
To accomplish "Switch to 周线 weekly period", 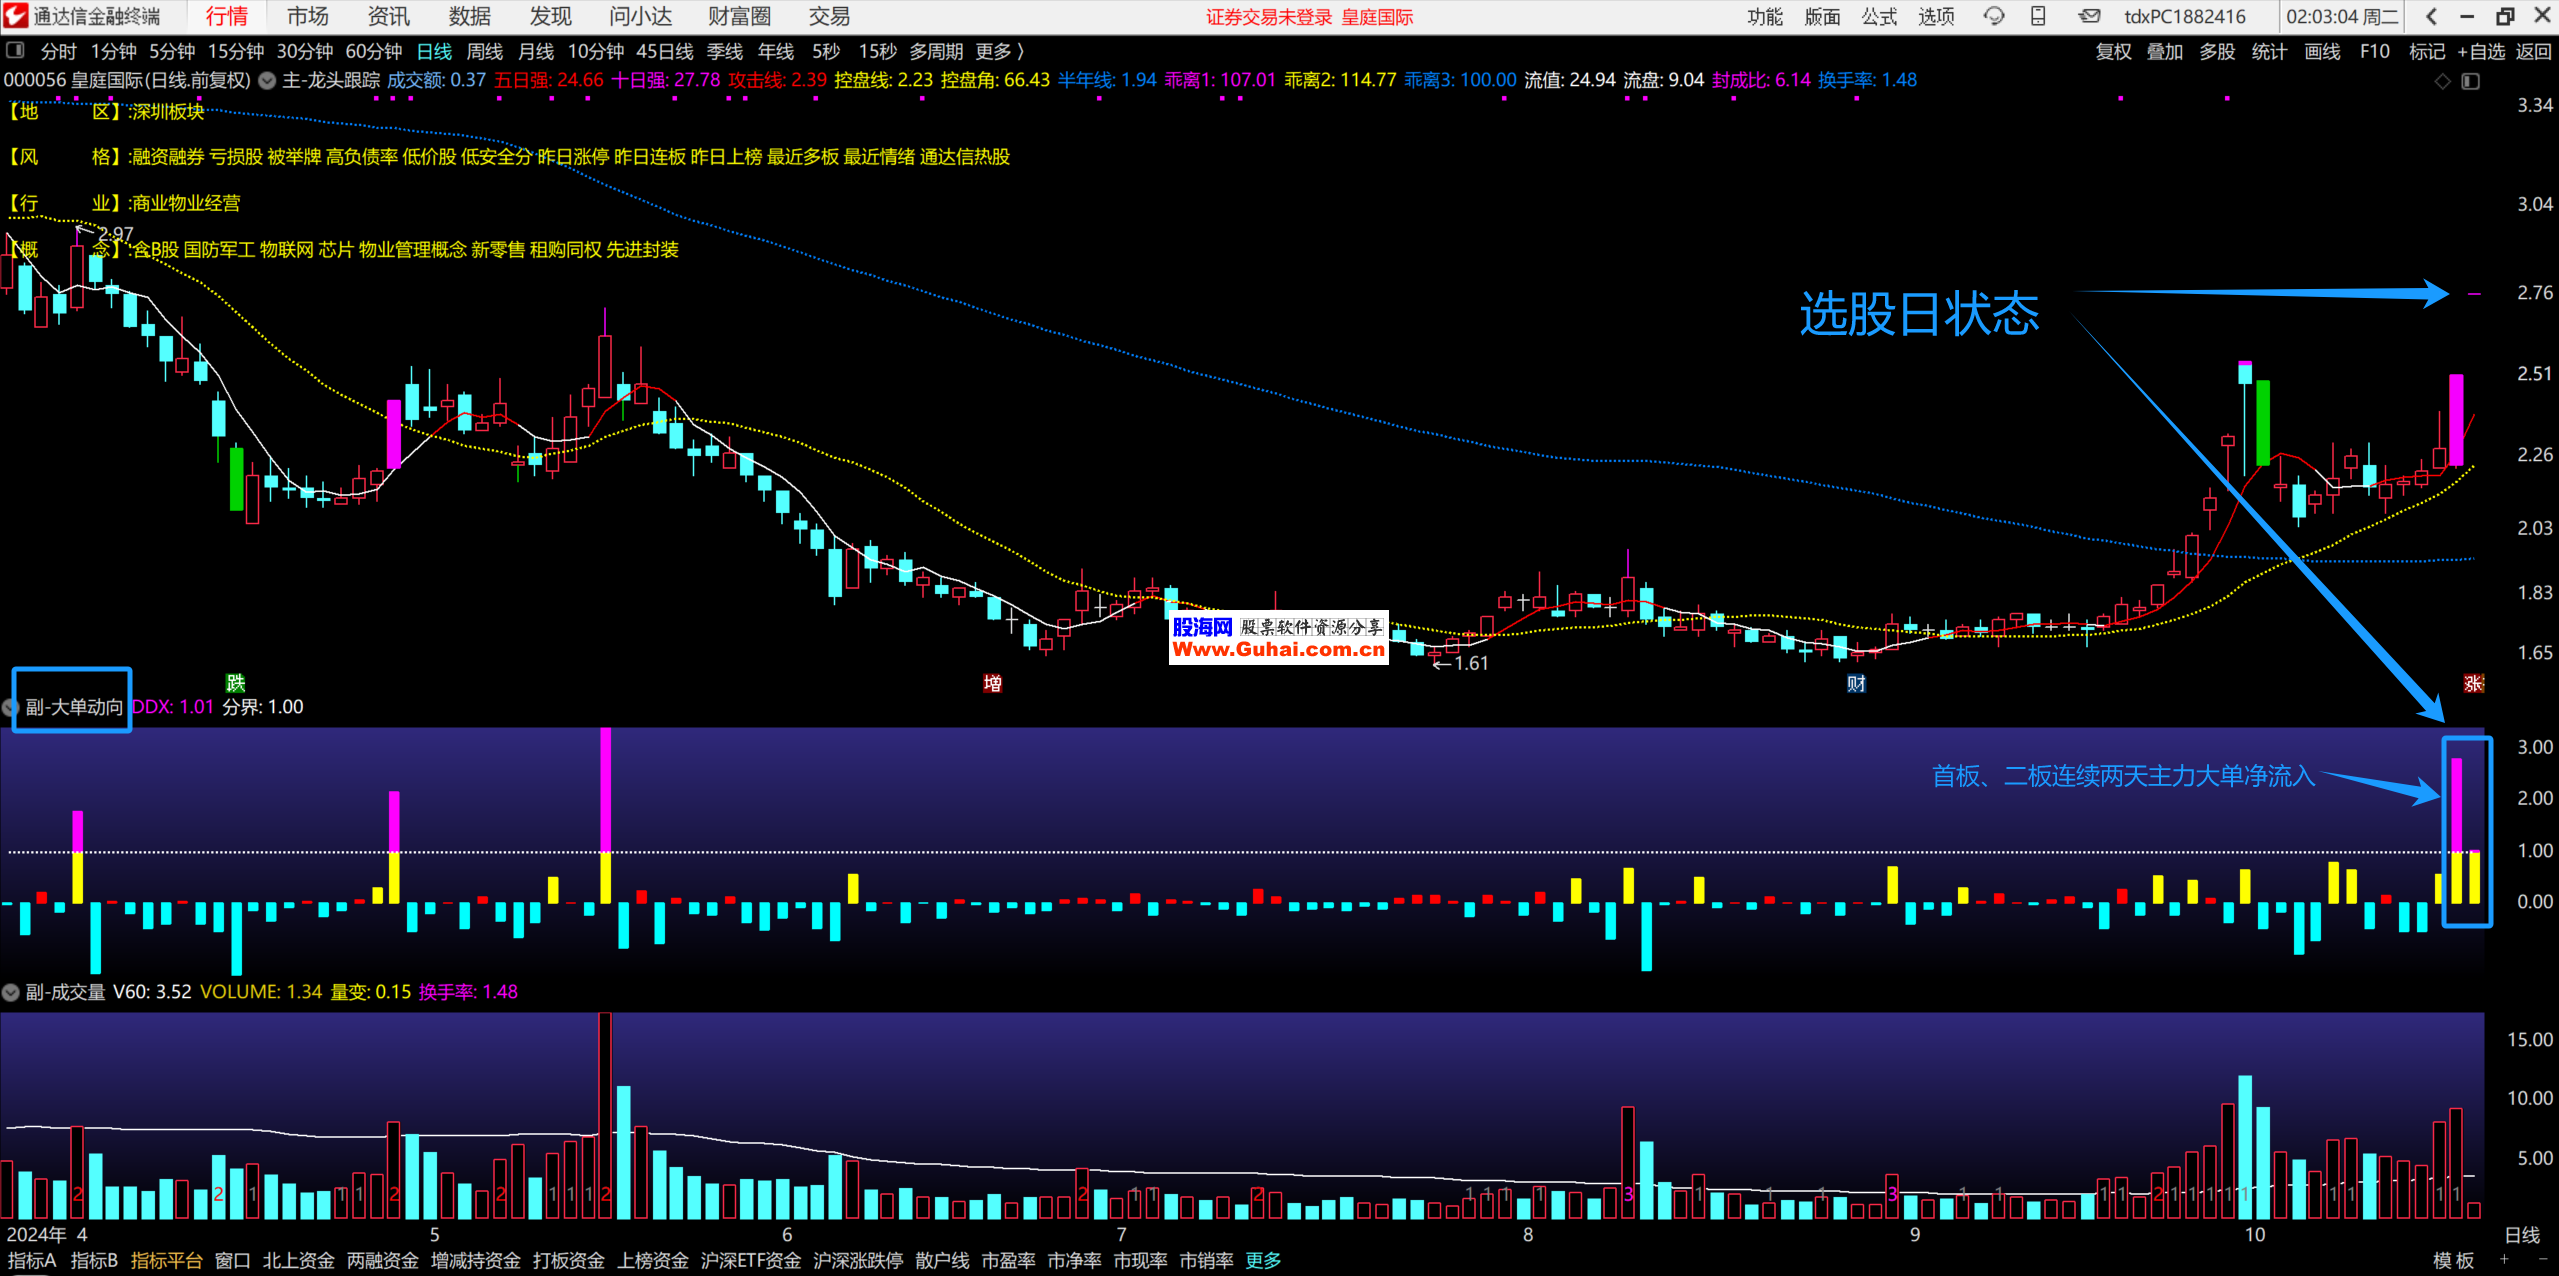I will click(485, 51).
